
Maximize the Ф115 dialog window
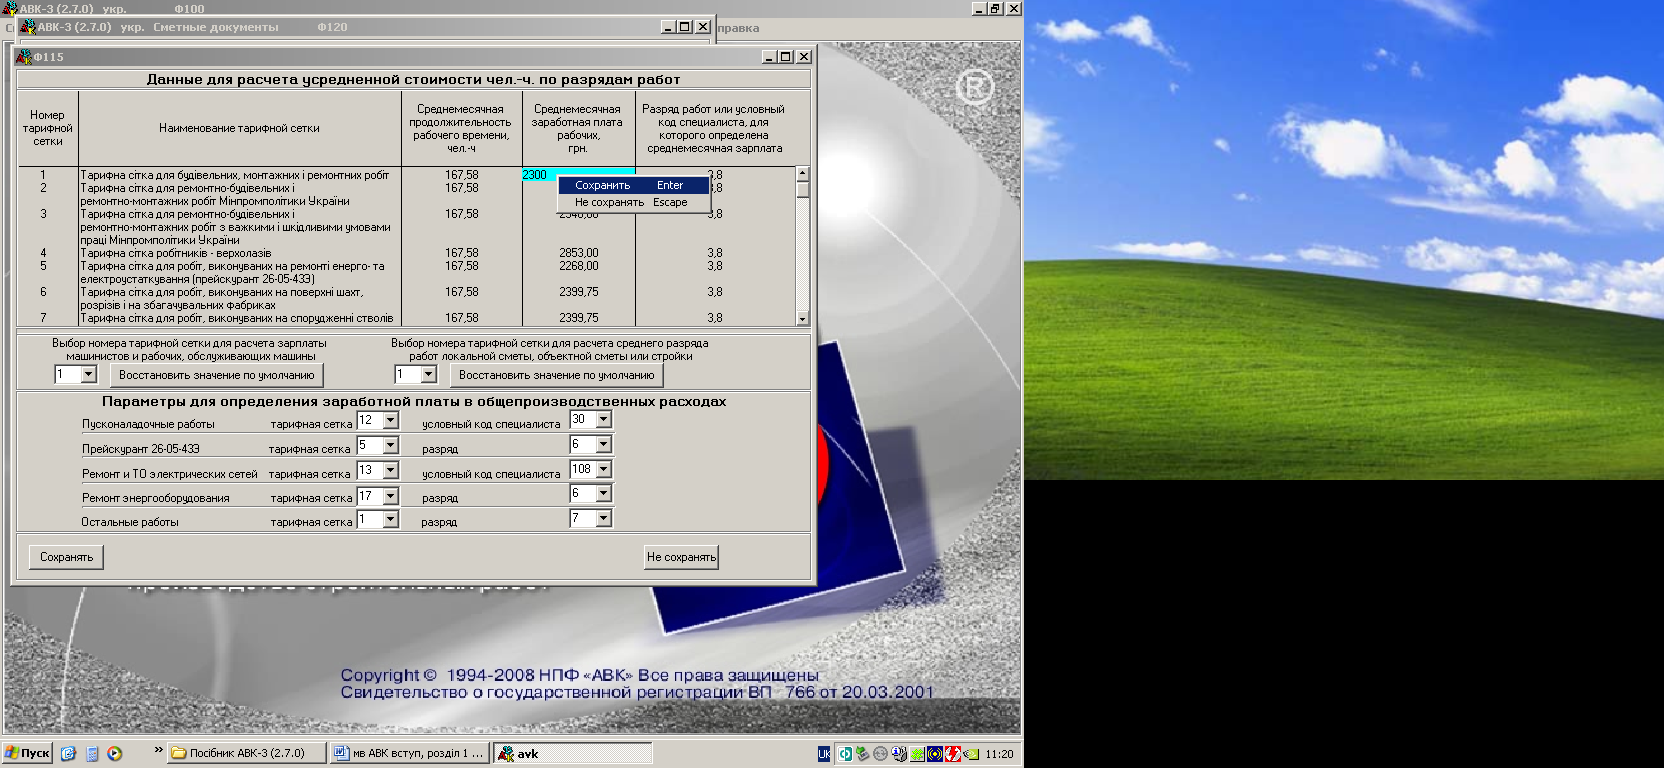786,57
